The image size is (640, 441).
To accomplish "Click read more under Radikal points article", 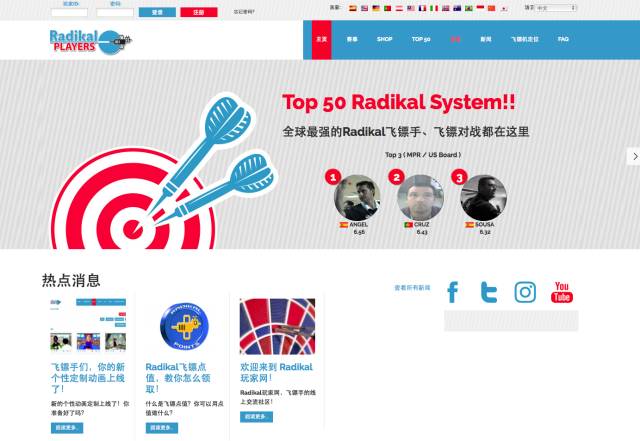I will coord(162,428).
